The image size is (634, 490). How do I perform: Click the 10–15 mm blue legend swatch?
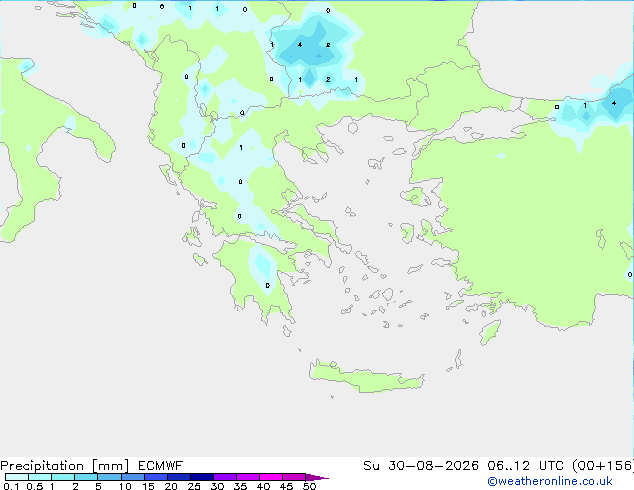point(133,477)
